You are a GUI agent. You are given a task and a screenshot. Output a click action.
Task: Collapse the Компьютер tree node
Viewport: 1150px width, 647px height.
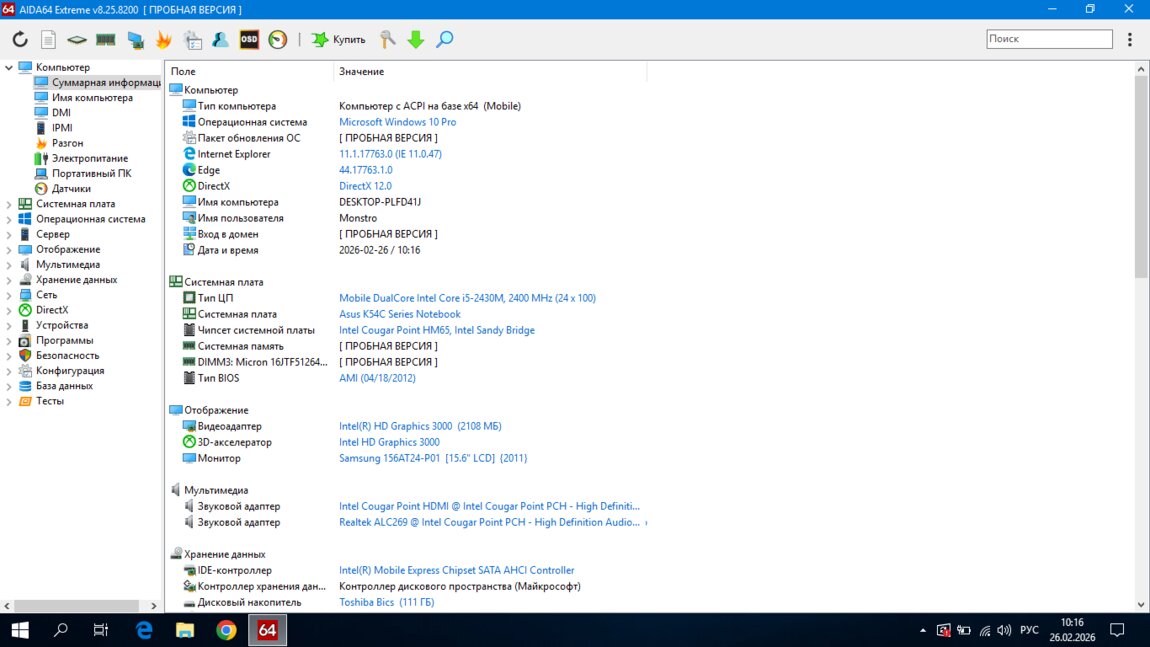pos(9,68)
